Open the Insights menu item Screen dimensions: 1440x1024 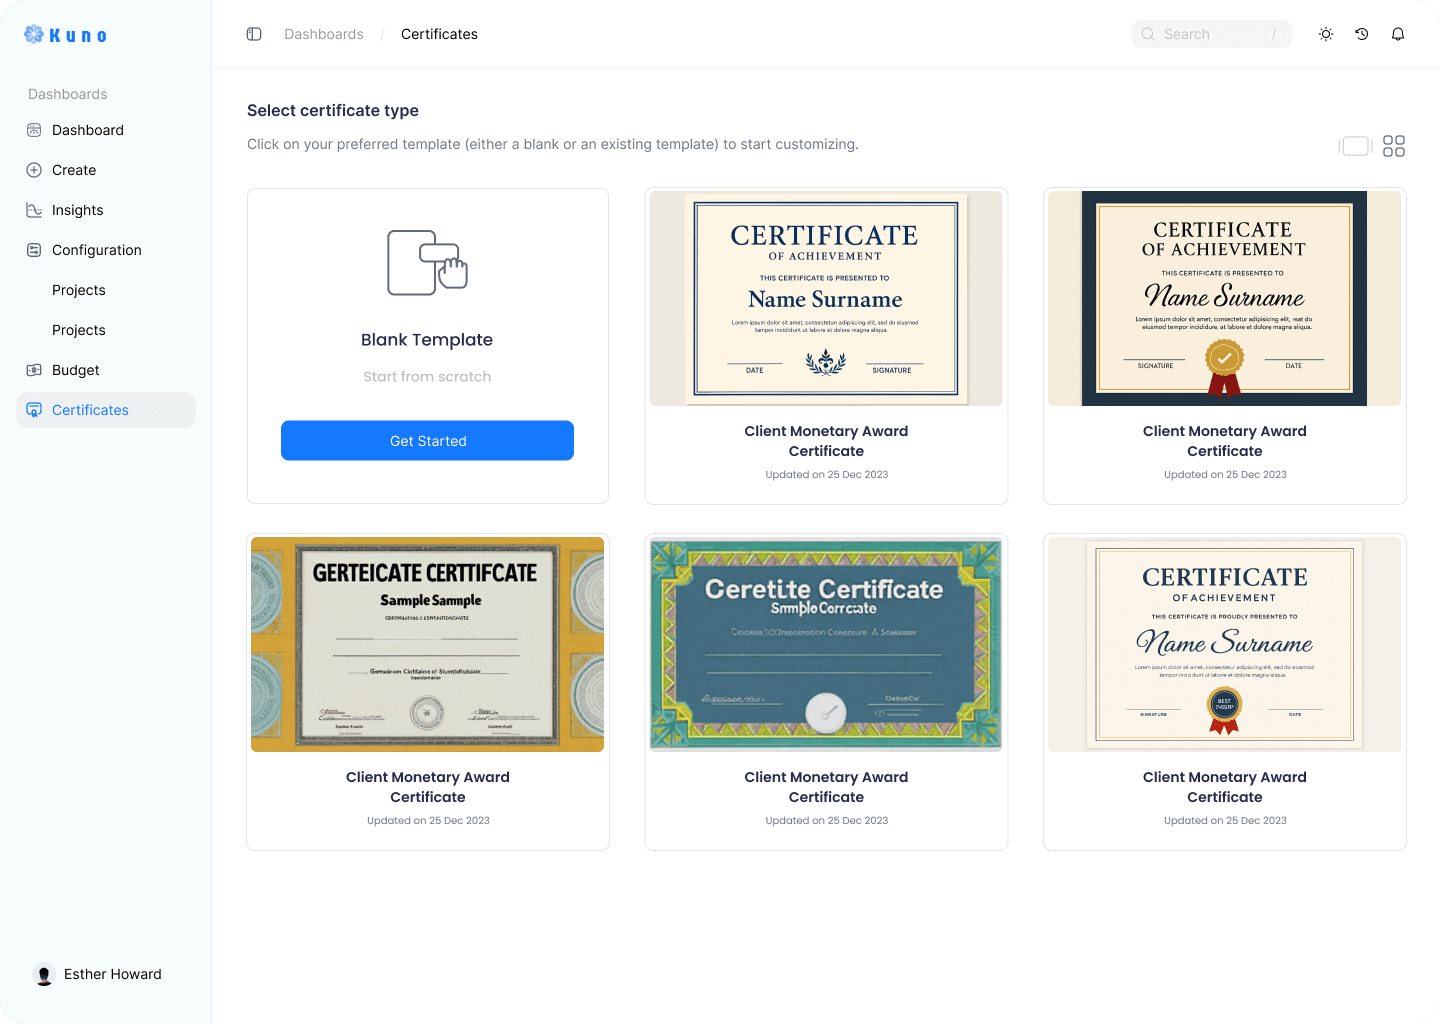click(106, 210)
